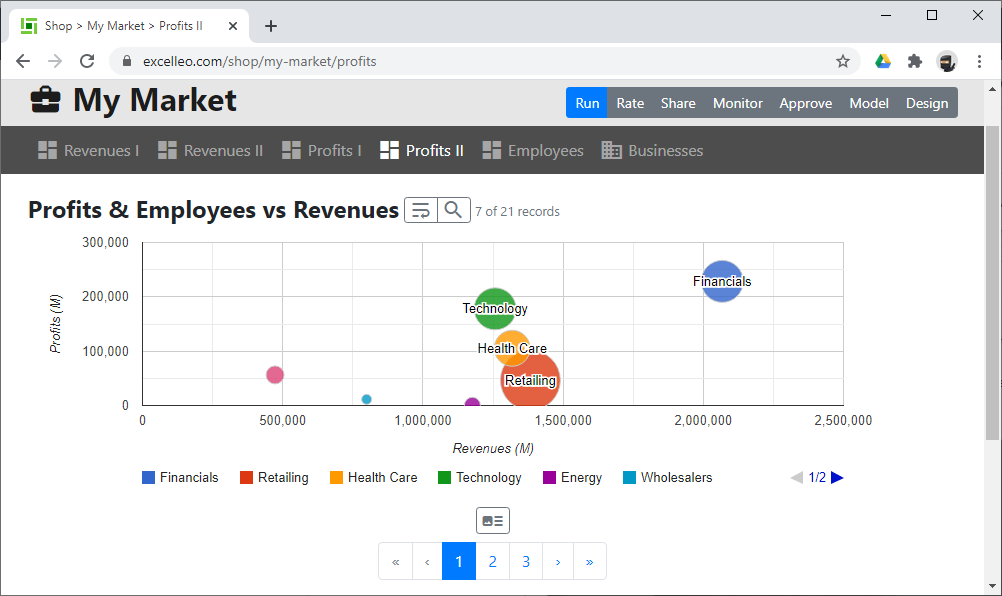This screenshot has height=596, width=1002.
Task: Click the Revenues I dashboard icon
Action: coord(47,150)
